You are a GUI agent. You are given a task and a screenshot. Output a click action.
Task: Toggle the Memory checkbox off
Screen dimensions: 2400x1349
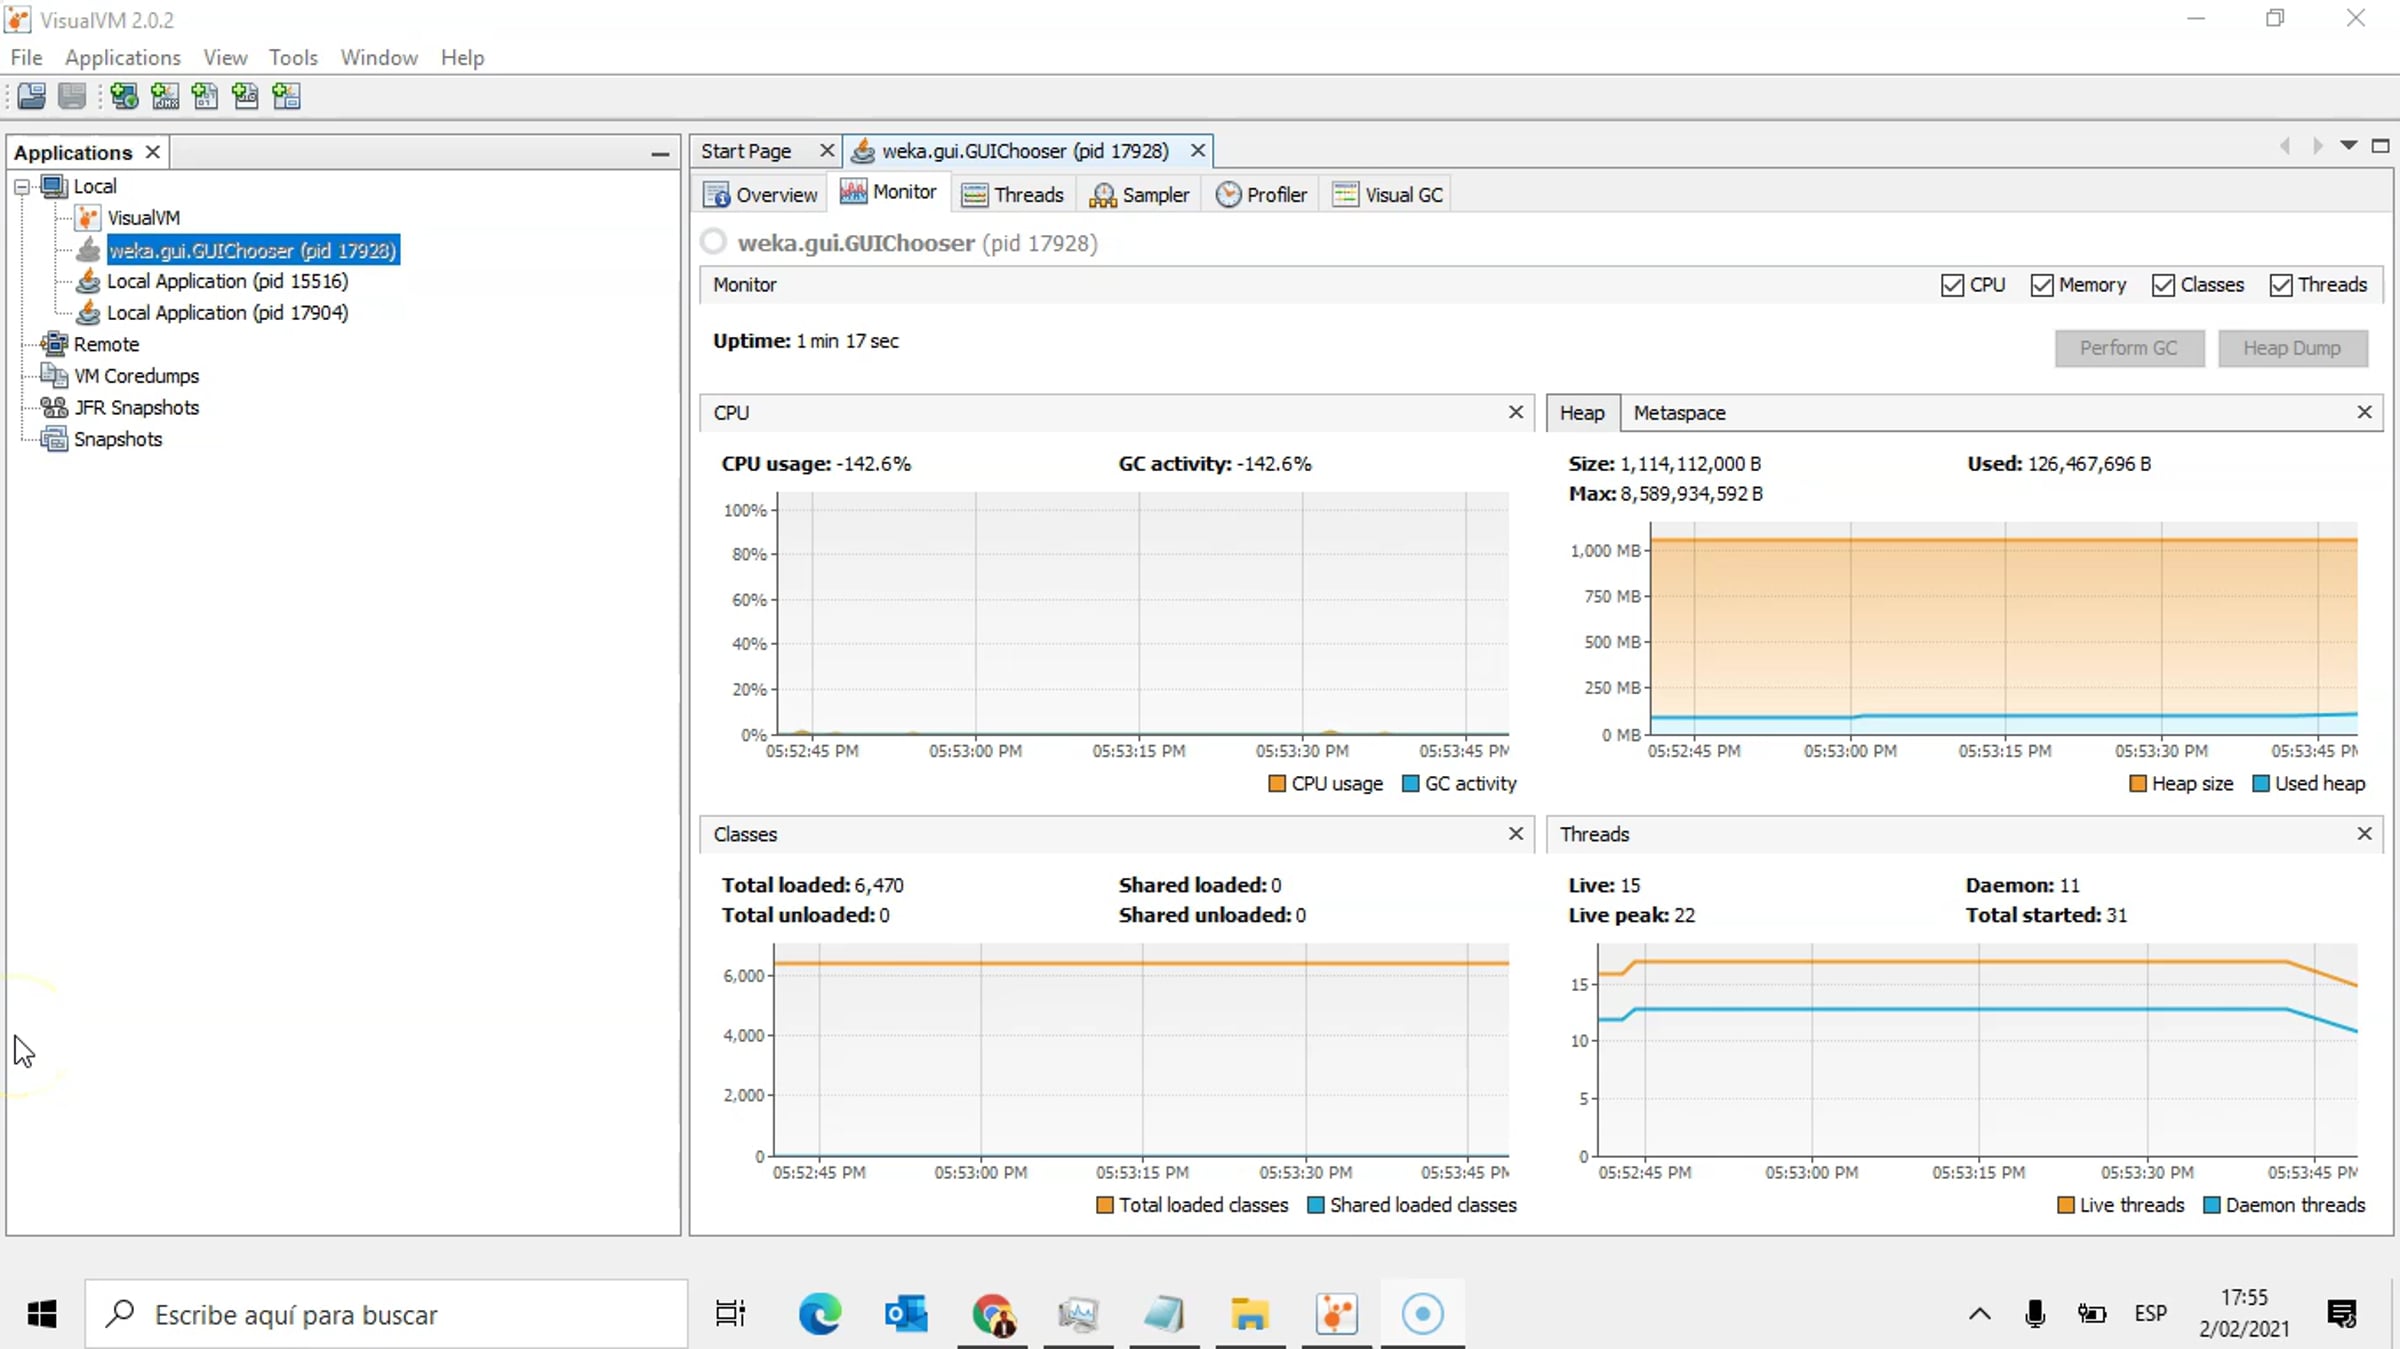coord(2042,285)
